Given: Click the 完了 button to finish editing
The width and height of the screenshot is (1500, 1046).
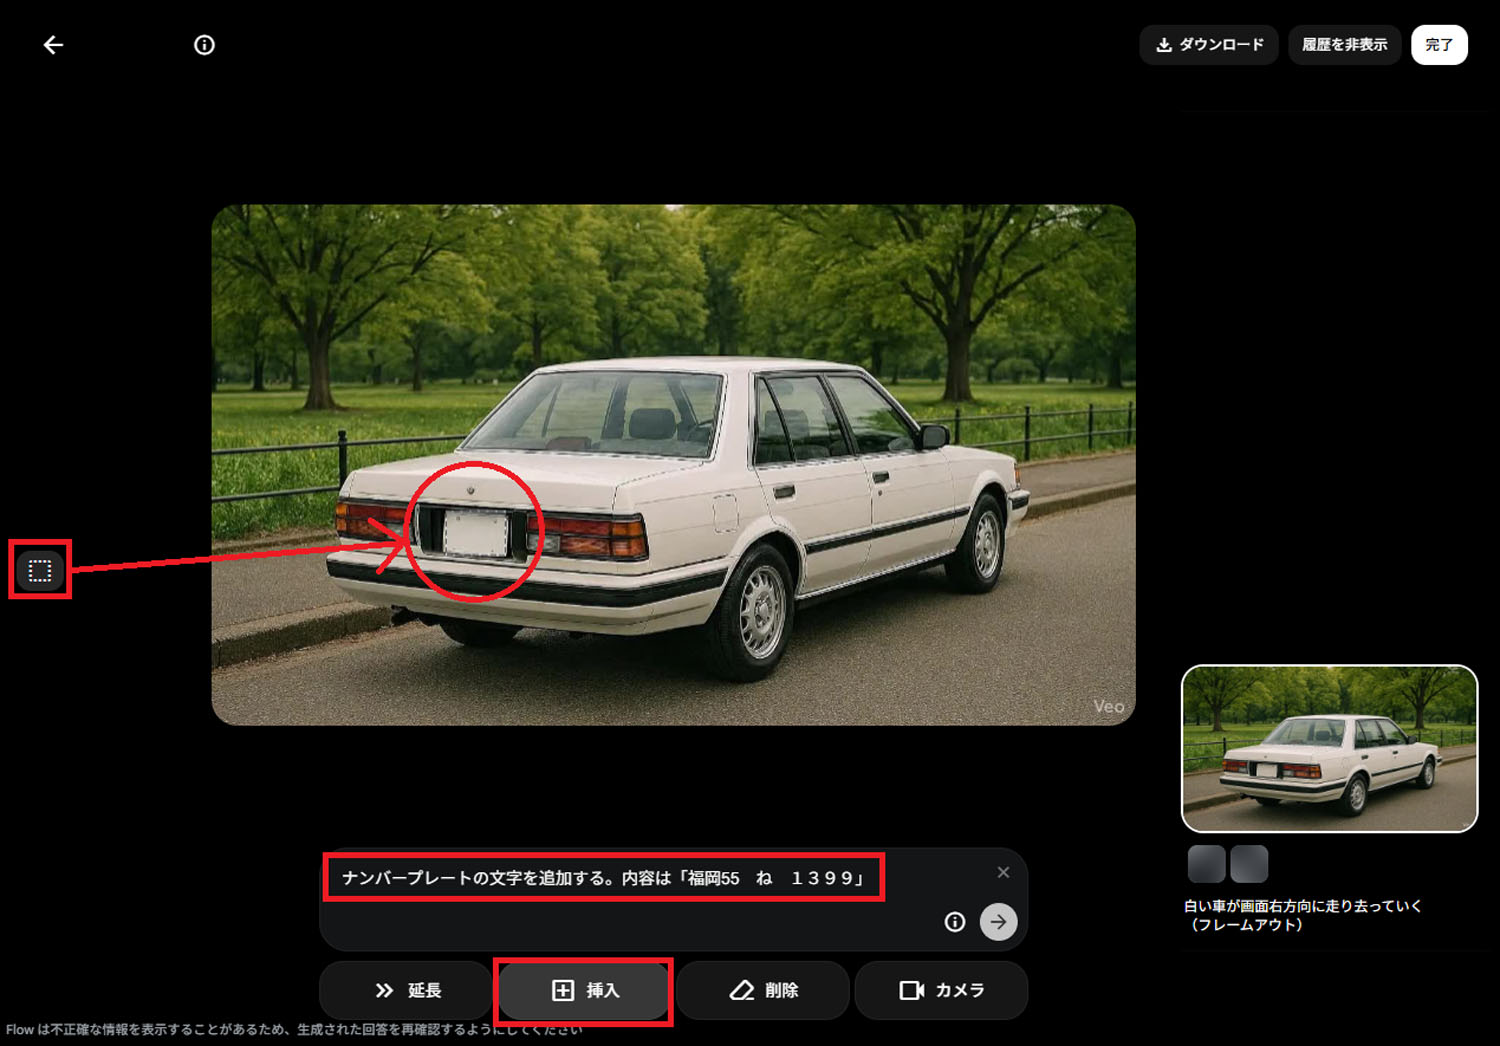Looking at the screenshot, I should click(1439, 44).
